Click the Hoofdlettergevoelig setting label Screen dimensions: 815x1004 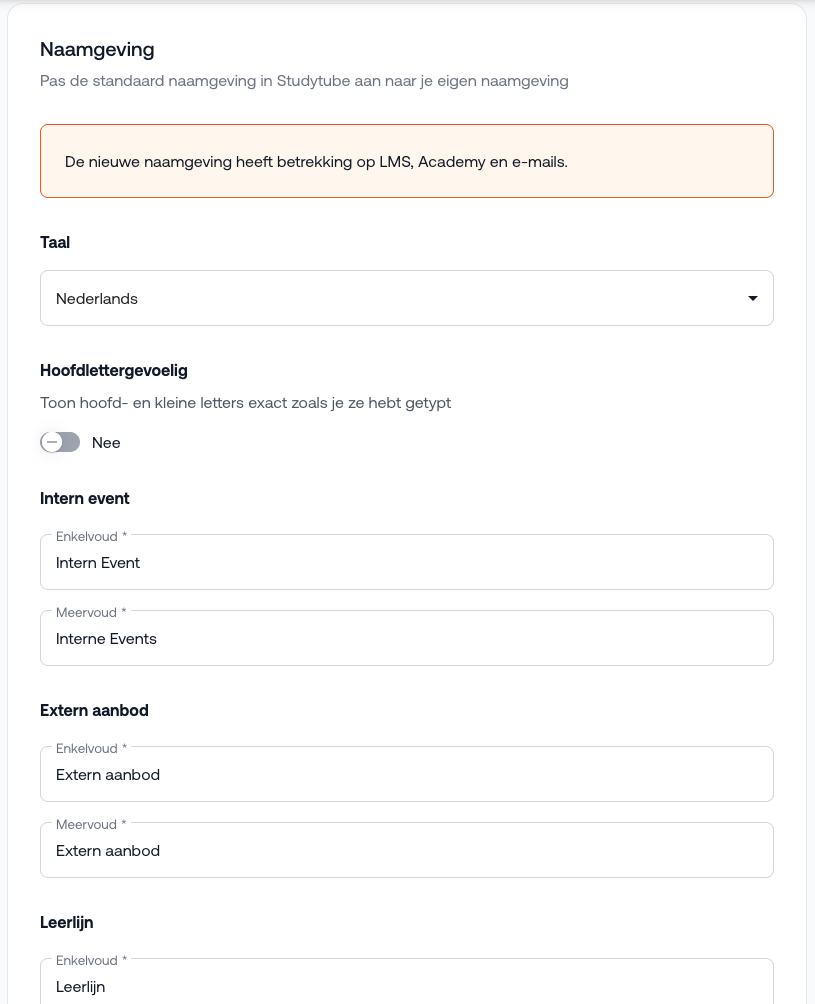click(x=114, y=370)
